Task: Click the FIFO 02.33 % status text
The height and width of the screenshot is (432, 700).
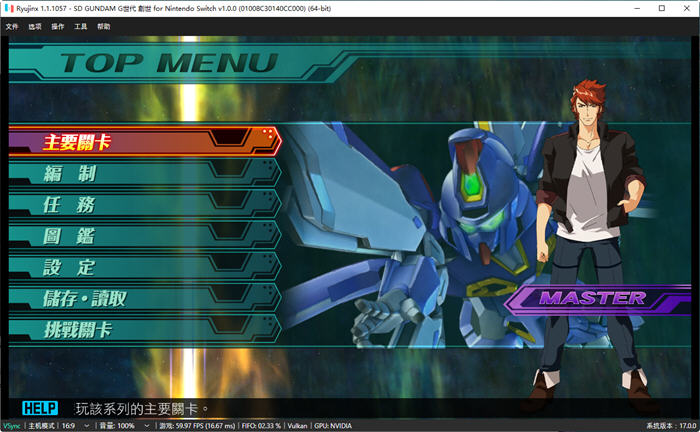Action: 261,426
